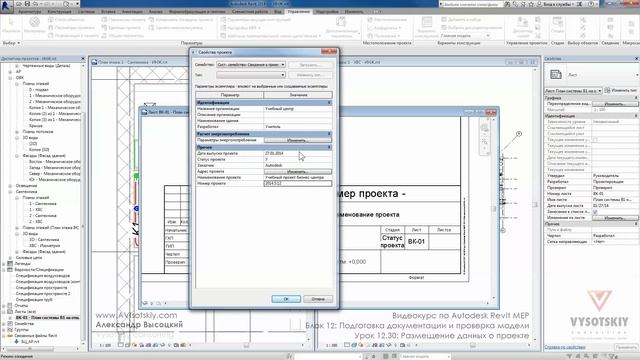Switch to the Архитектура ribbon tab
This screenshot has height=360, width=640.
[30, 12]
